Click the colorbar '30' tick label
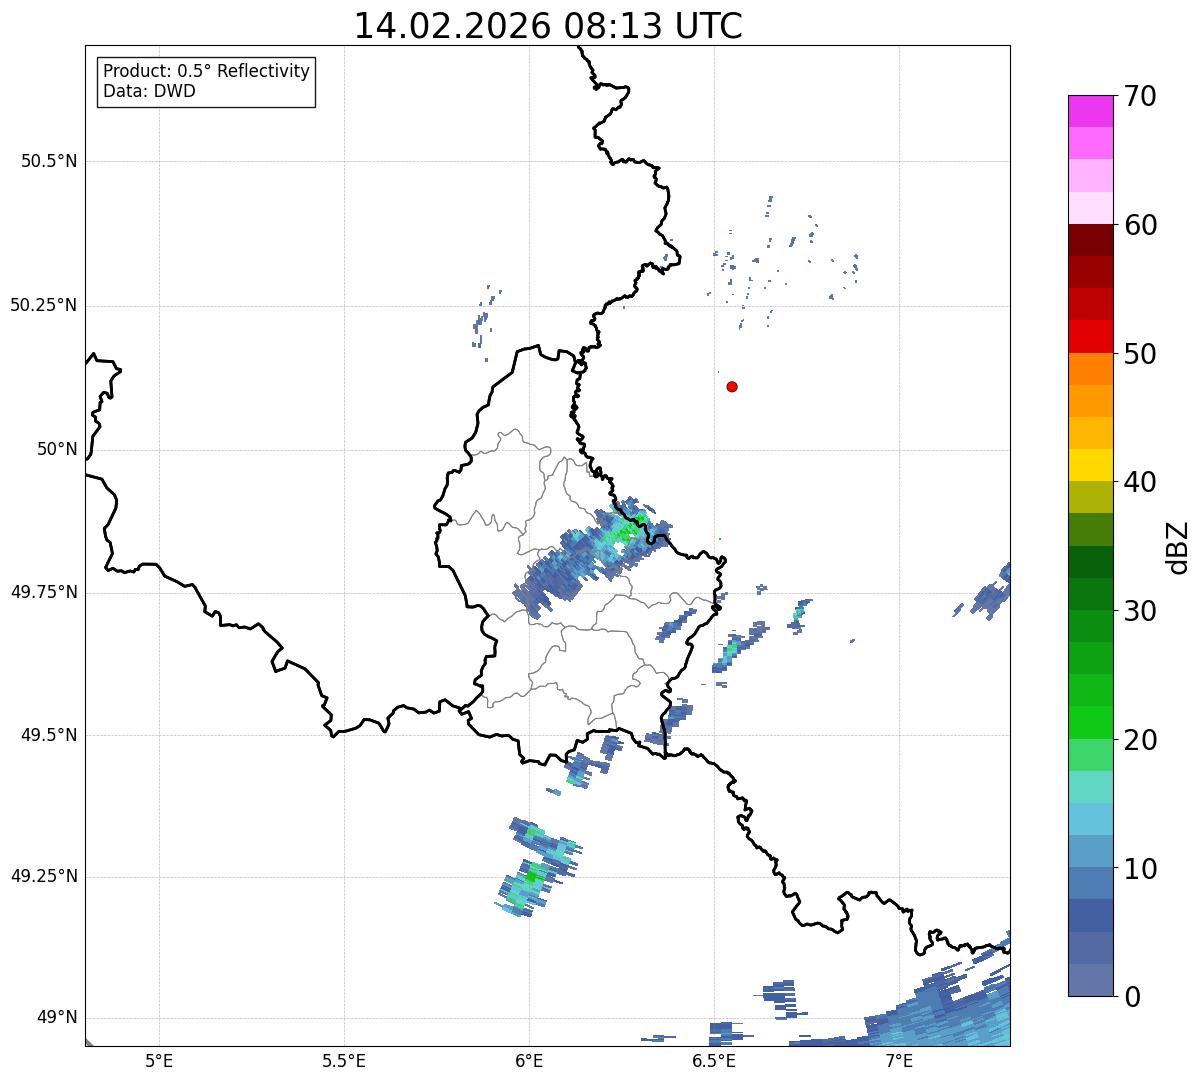 tap(1141, 611)
